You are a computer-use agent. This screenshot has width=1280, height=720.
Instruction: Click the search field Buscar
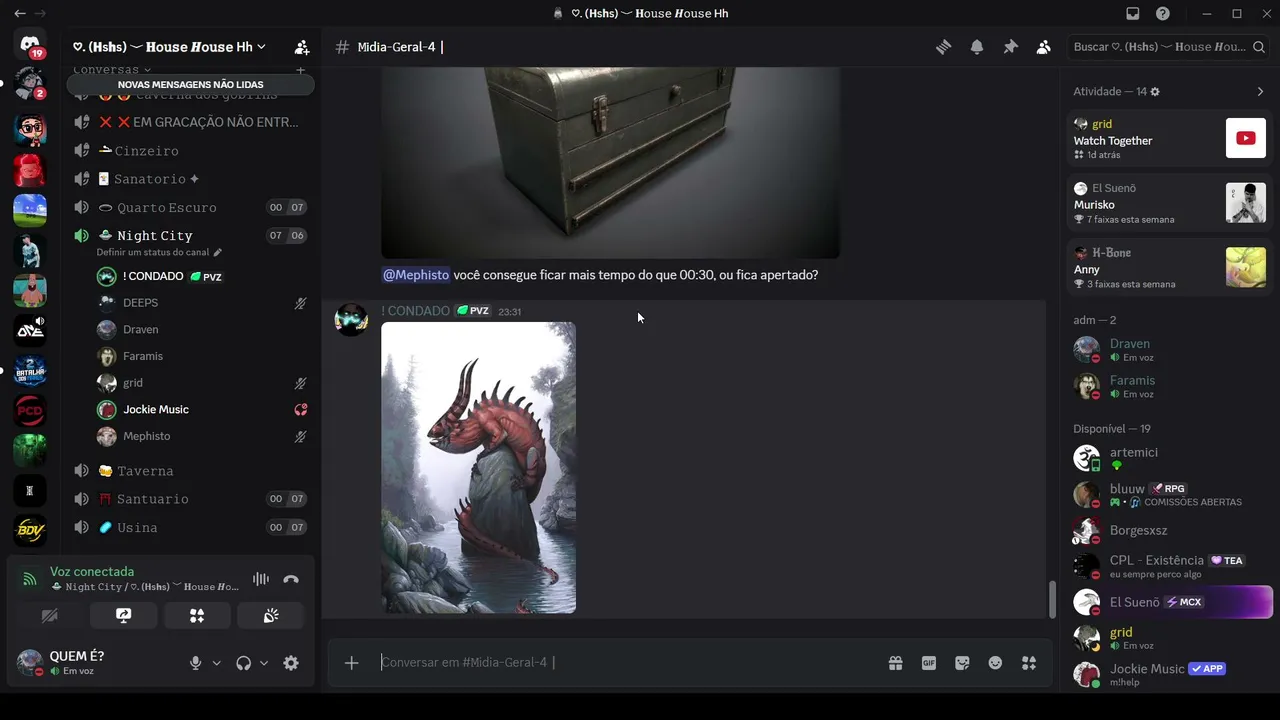[1167, 47]
